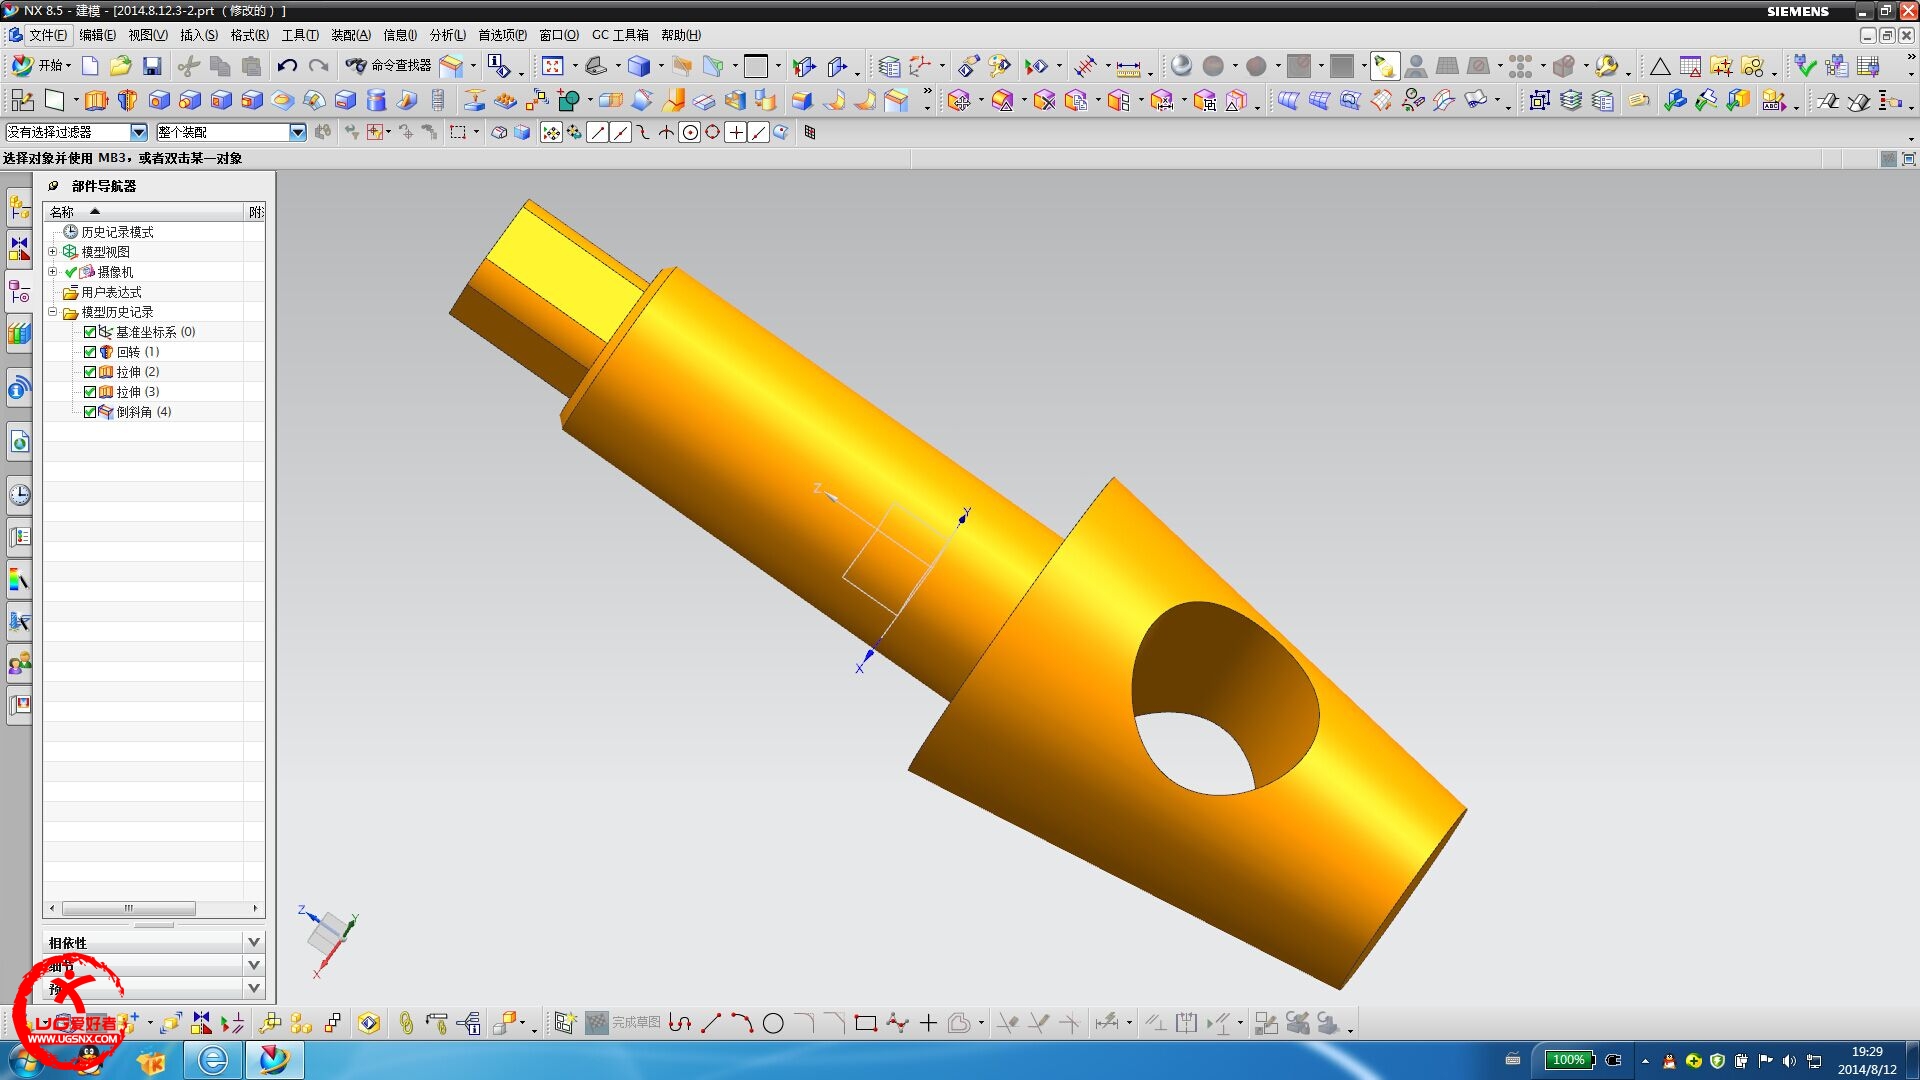Toggle checkbox for 回转 (1)
This screenshot has width=1920, height=1080.
pyautogui.click(x=90, y=352)
